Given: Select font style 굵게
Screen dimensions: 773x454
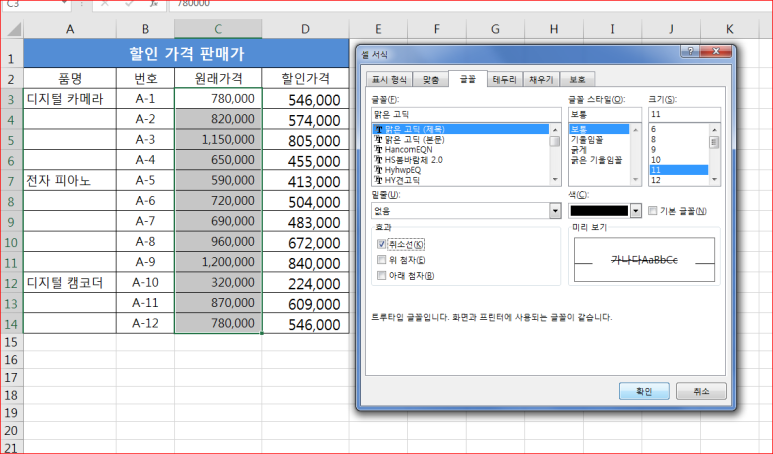Looking at the screenshot, I should pyautogui.click(x=599, y=149).
